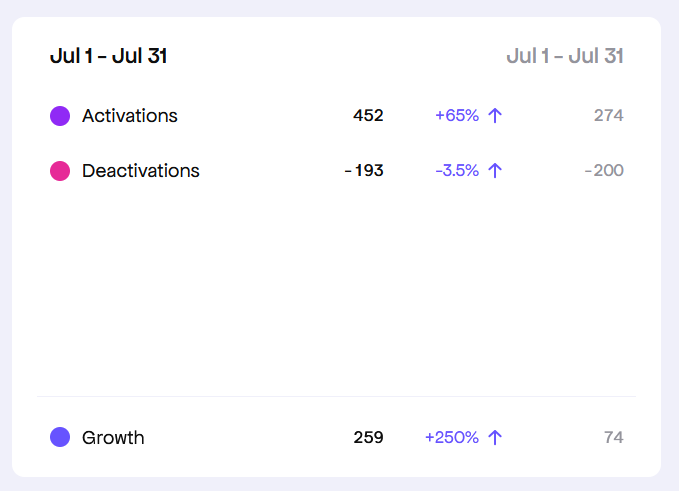Viewport: 679px width, 491px height.
Task: Click the previous Growth value 74
Action: (614, 437)
